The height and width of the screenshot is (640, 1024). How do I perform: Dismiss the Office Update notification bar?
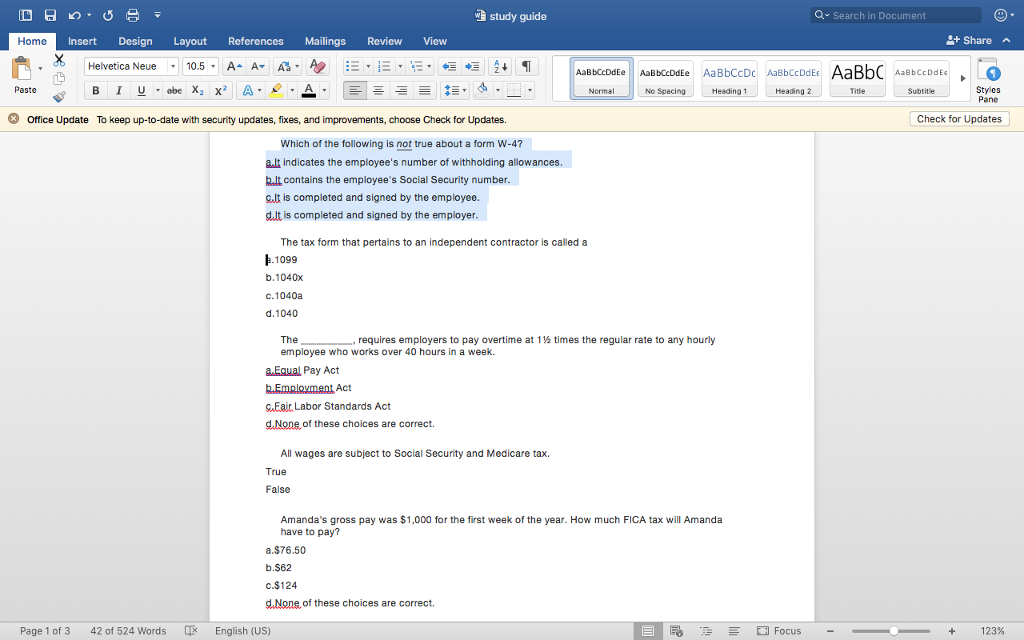coord(13,119)
